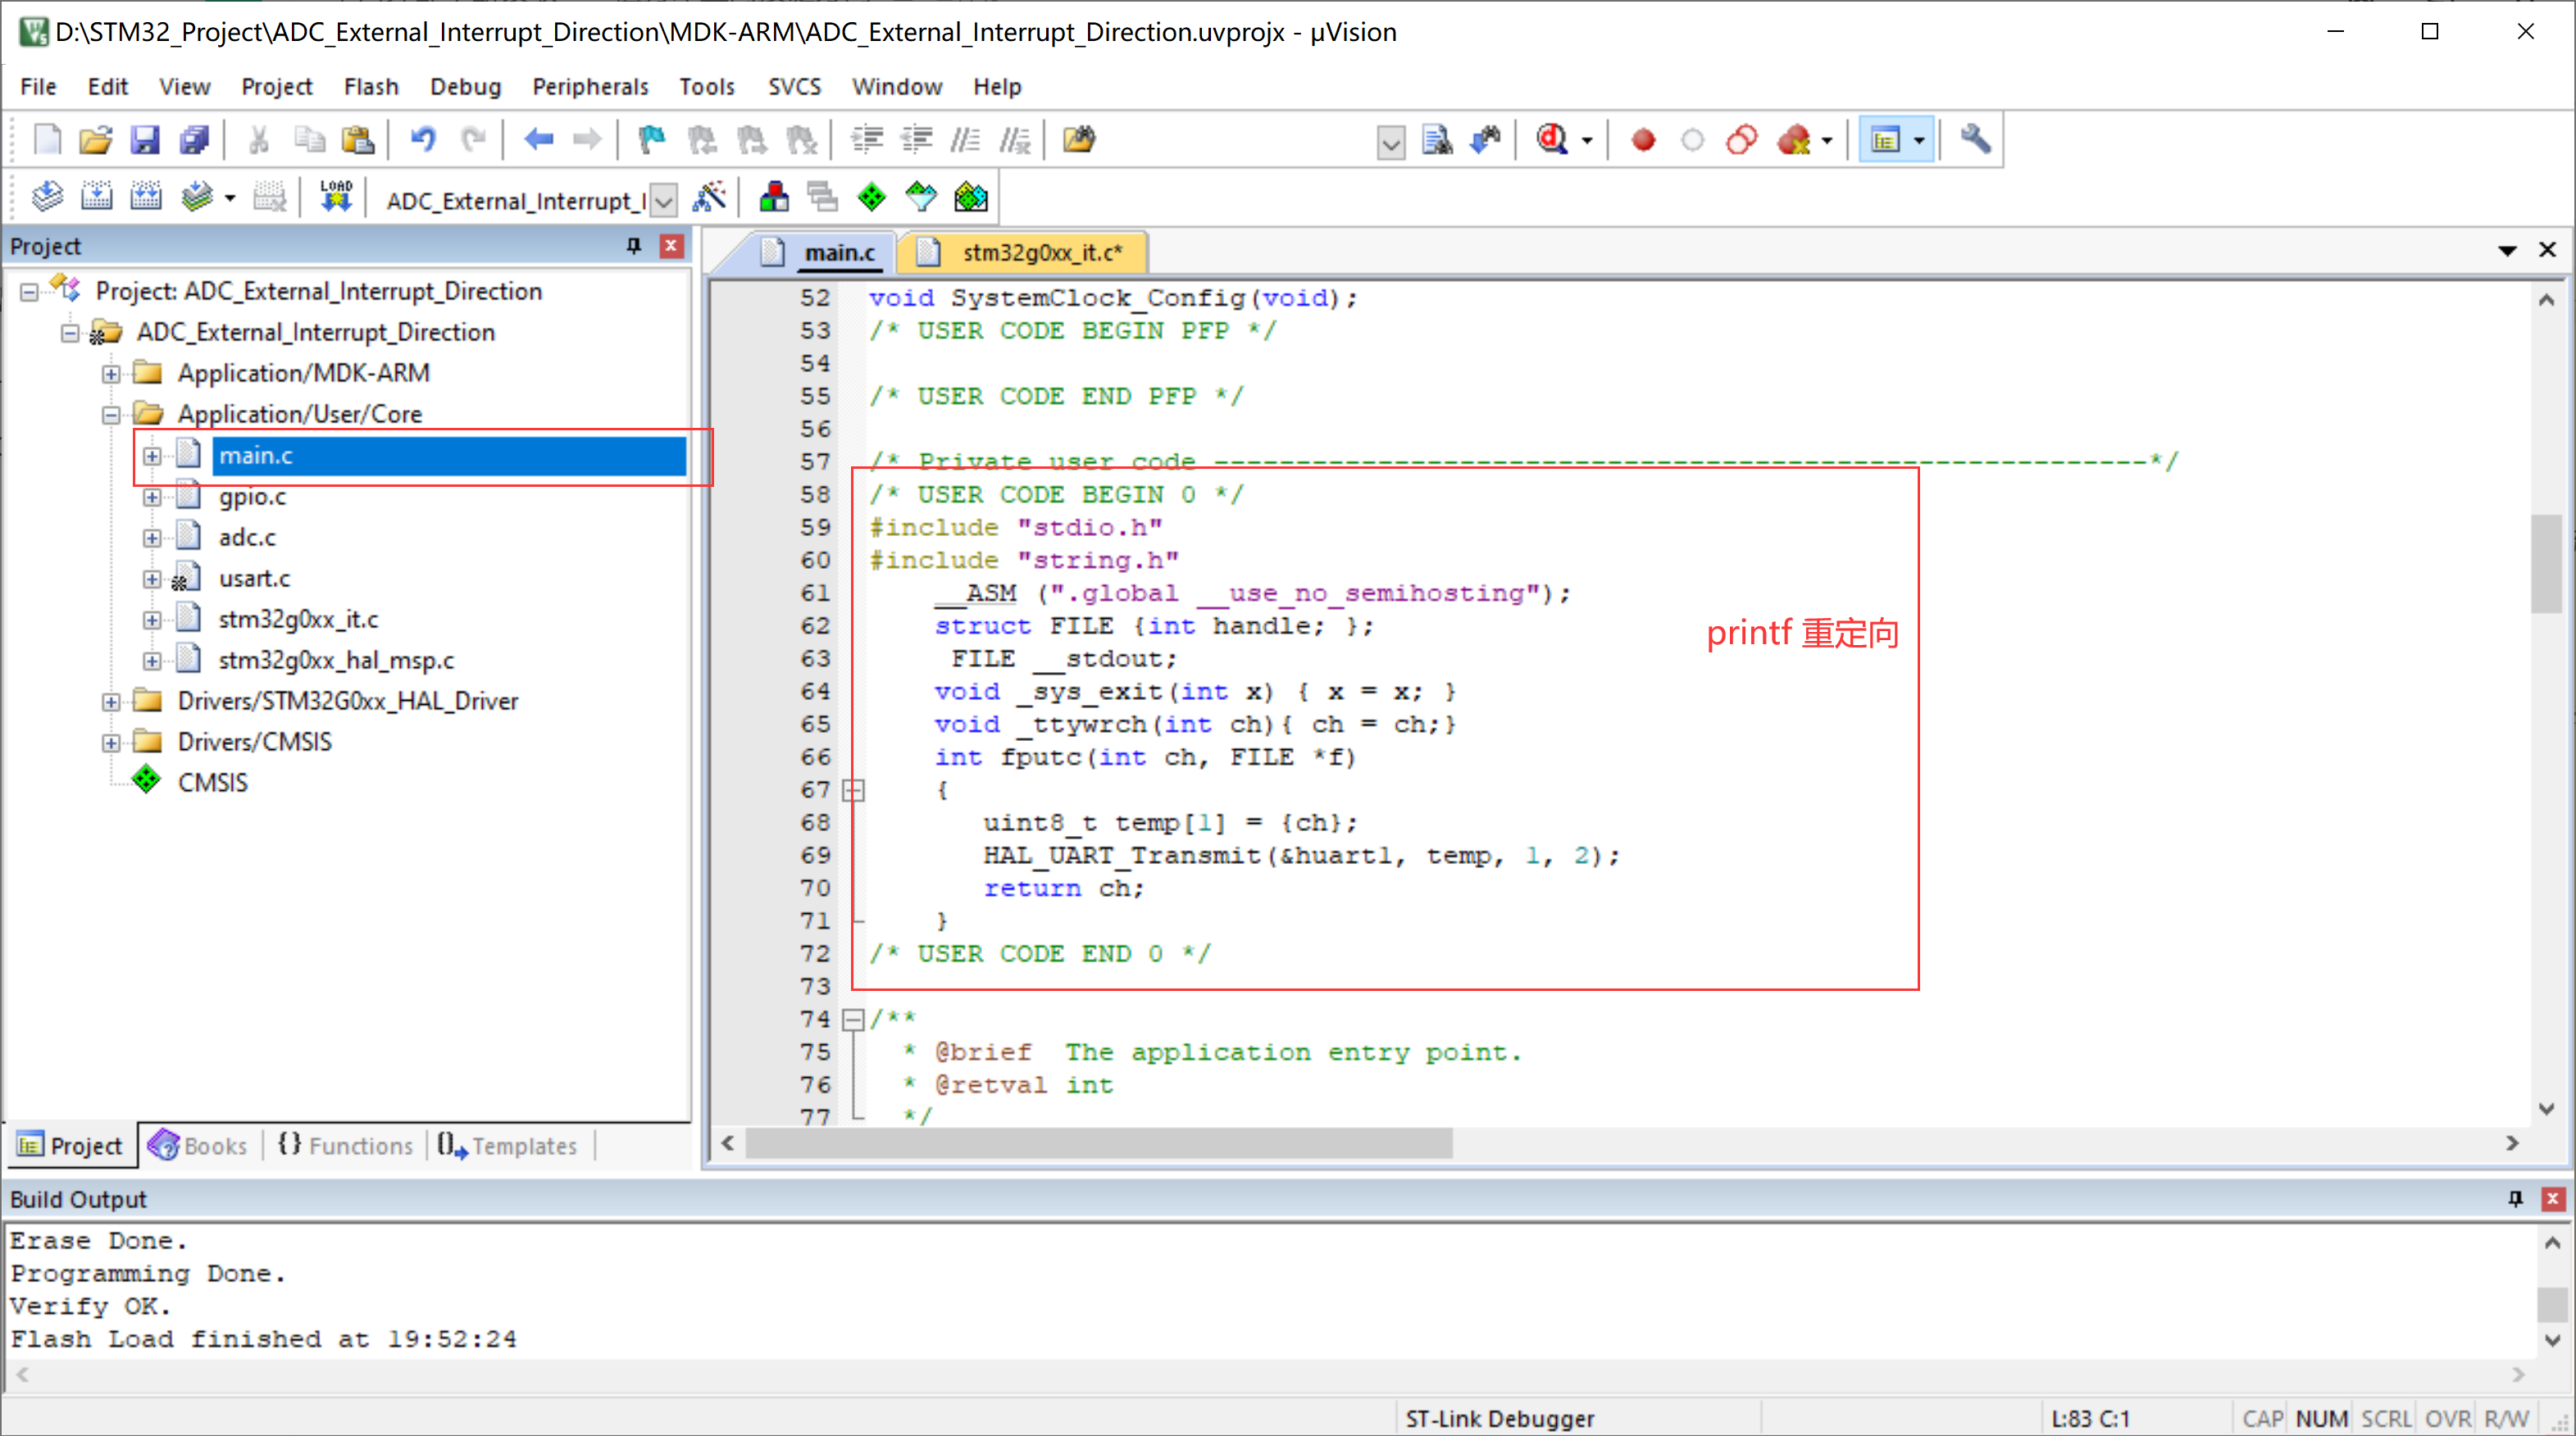Open Options for Target wand icon
This screenshot has width=2576, height=1436.
click(x=709, y=197)
